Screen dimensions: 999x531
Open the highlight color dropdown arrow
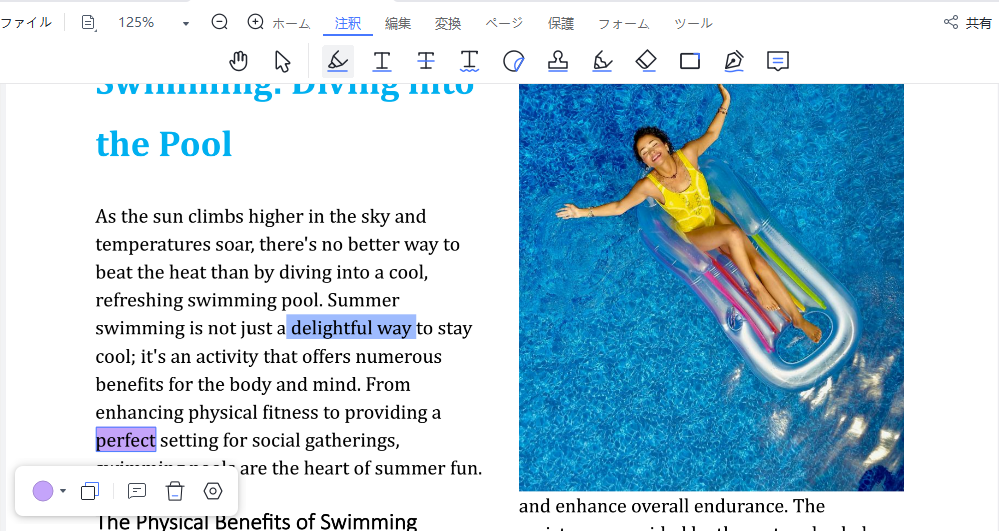pyautogui.click(x=63, y=491)
